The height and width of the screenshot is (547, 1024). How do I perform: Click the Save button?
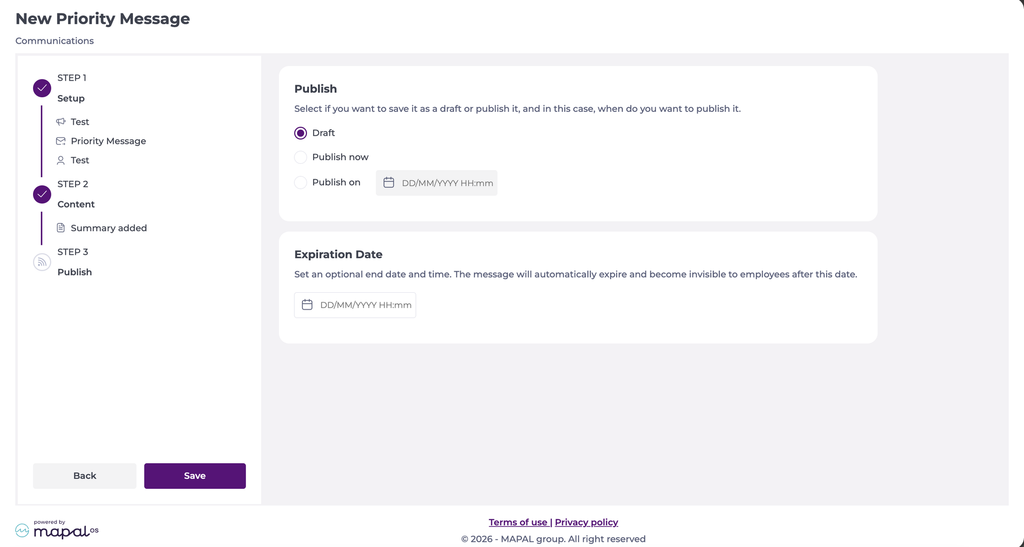click(x=195, y=476)
